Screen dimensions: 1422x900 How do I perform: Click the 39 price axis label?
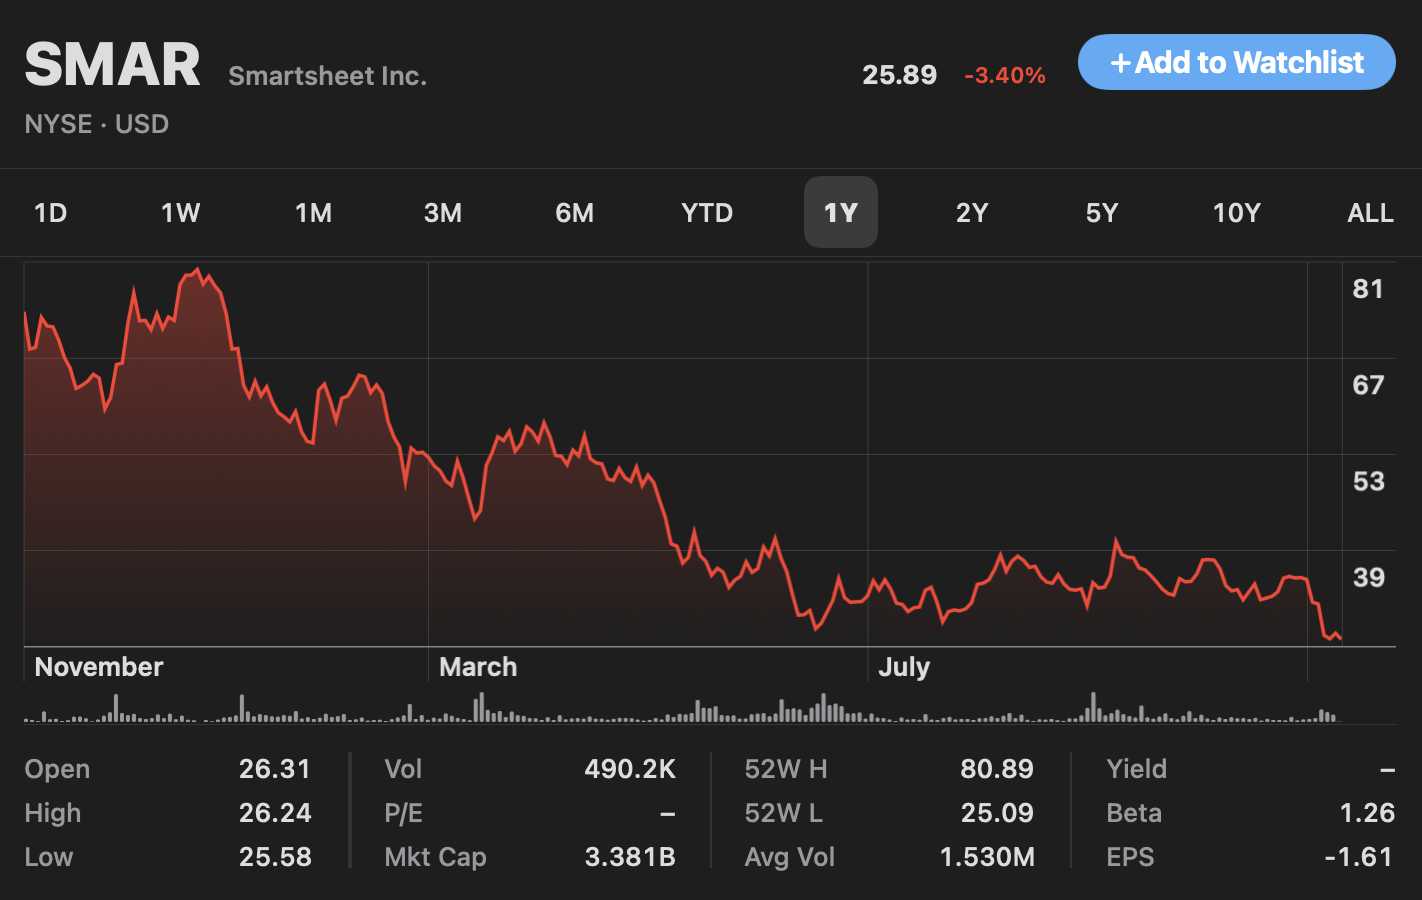tap(1368, 577)
